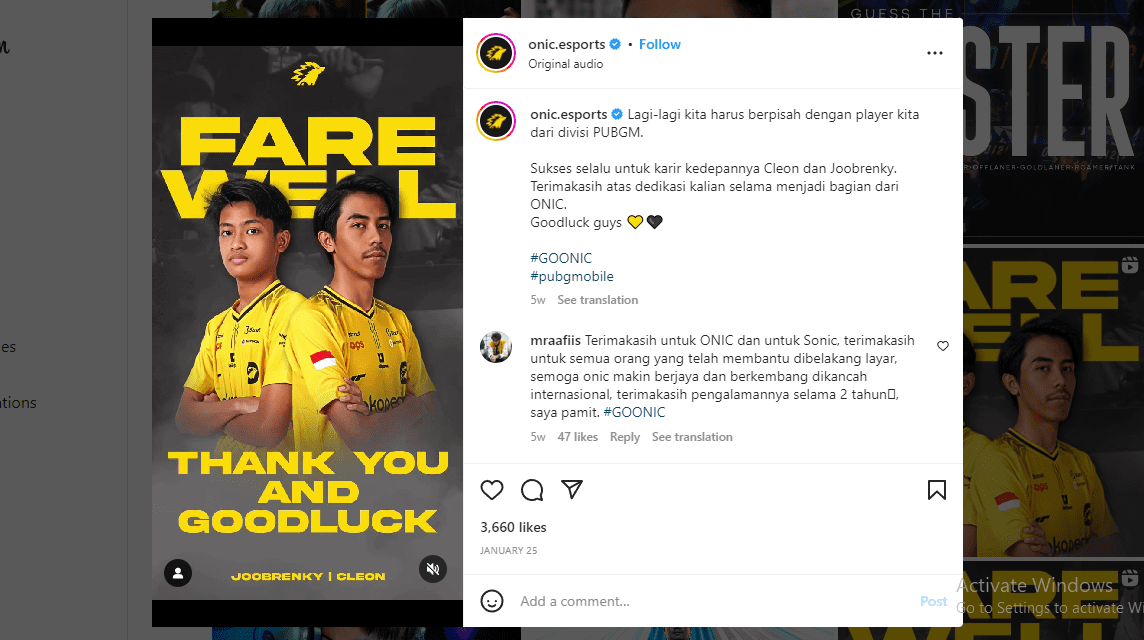Save the post with the bookmark icon
The image size is (1144, 640).
(937, 490)
